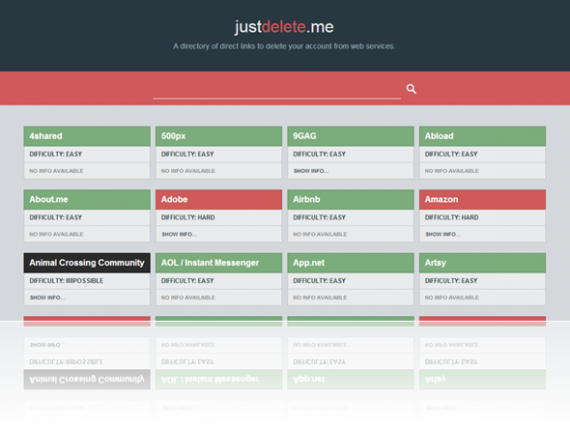Click 'Difficulty: Hard' under Adobe
This screenshot has height=427, width=570.
[x=188, y=217]
